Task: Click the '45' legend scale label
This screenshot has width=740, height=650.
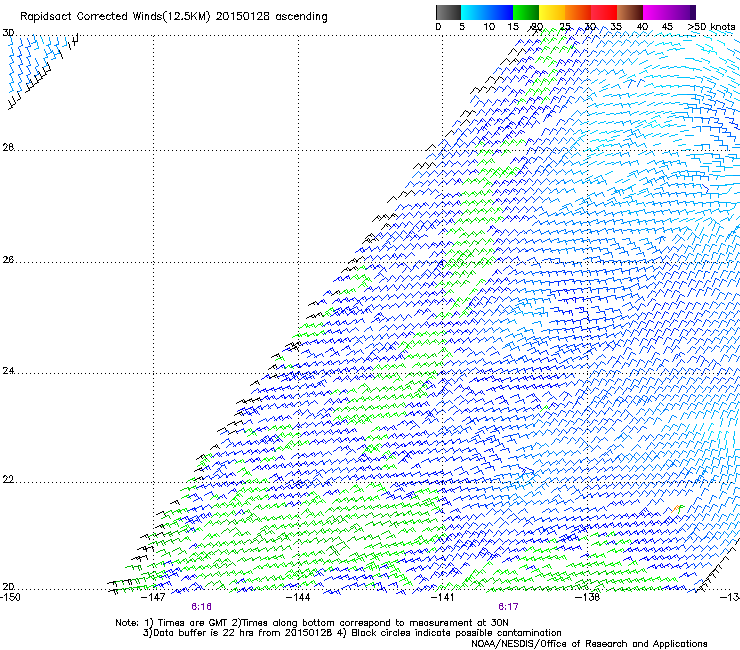Action: 667,27
